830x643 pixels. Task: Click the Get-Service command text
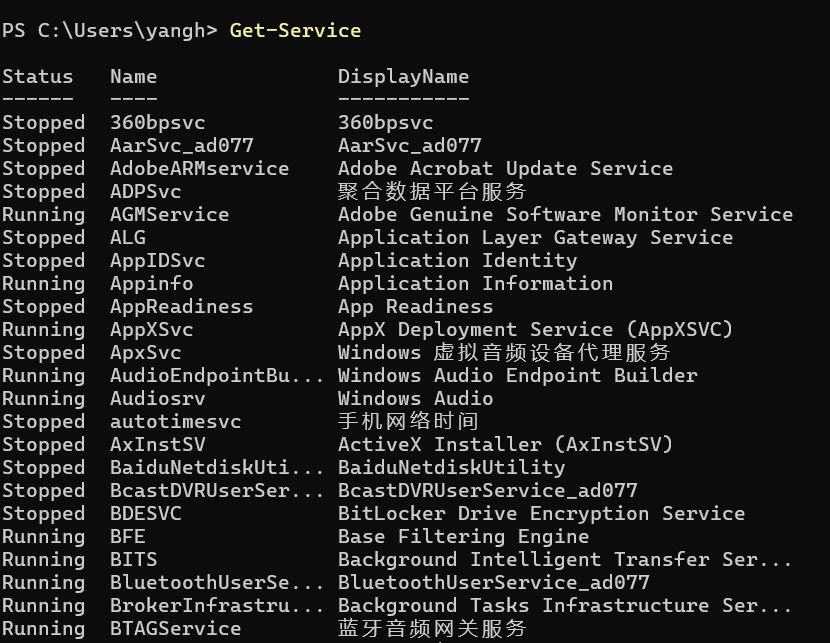[295, 30]
